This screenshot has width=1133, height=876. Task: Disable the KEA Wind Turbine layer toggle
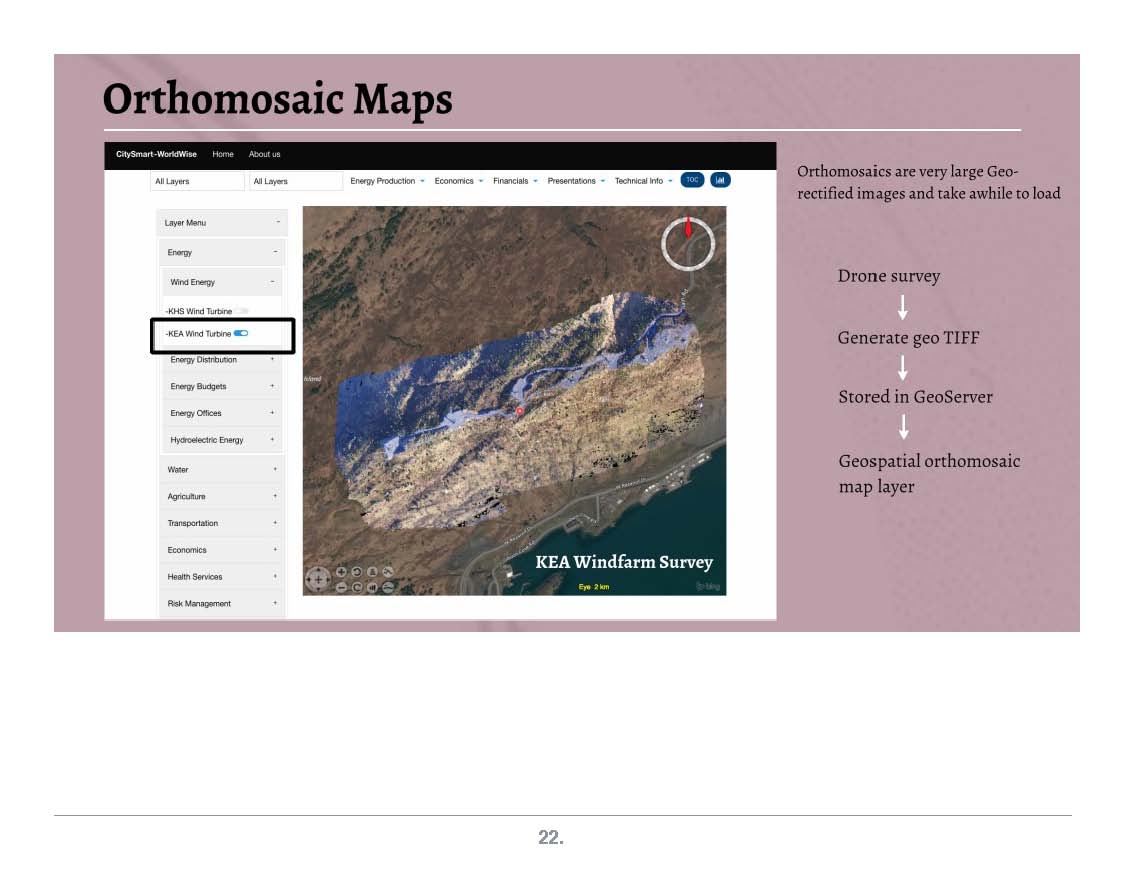[x=241, y=333]
